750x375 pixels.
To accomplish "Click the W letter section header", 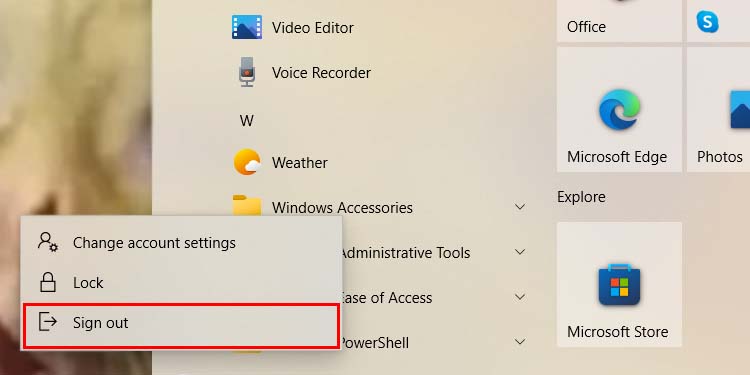I will 246,121.
